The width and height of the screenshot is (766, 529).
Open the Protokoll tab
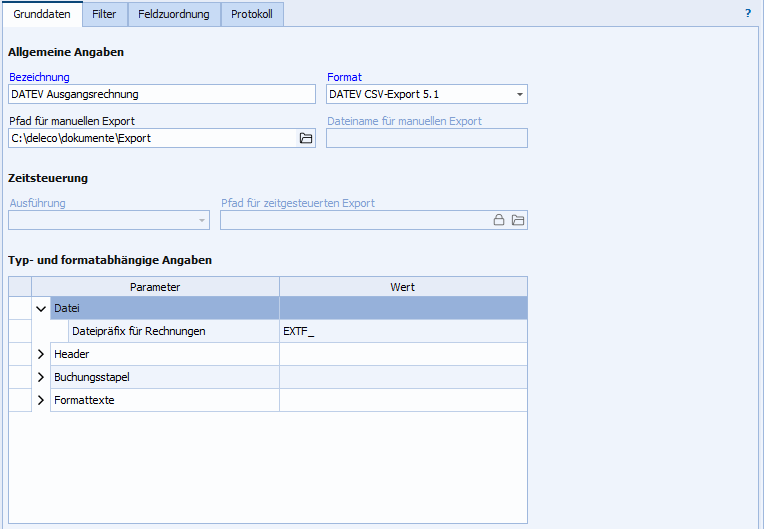coord(252,14)
